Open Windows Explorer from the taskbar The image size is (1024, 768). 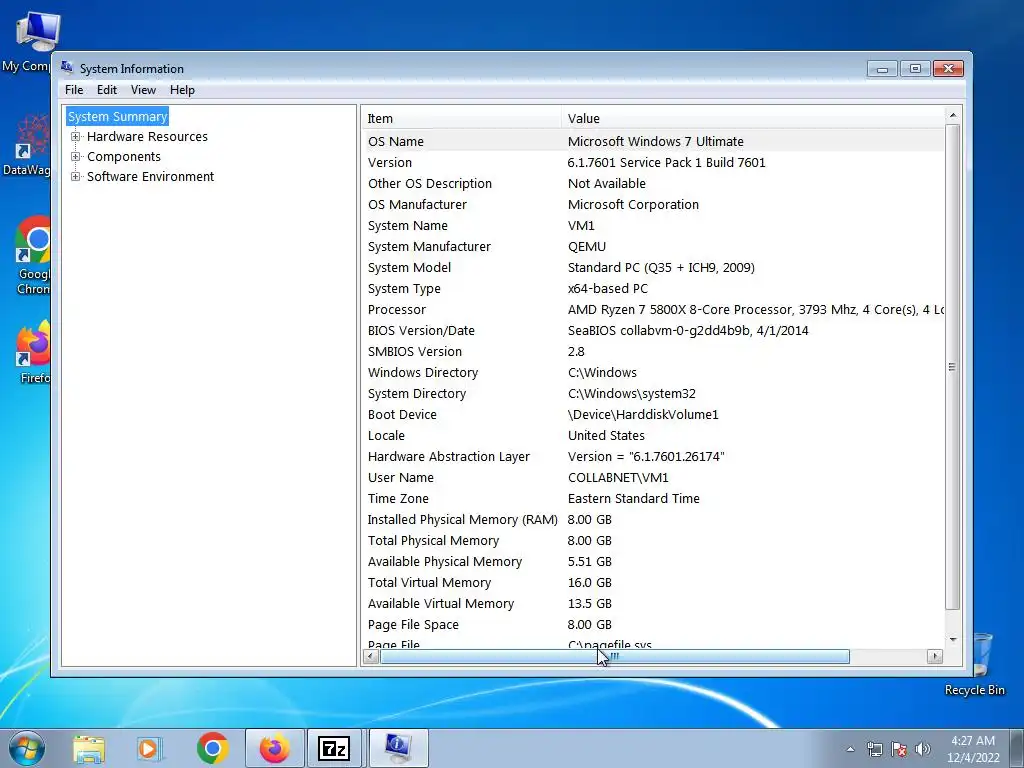pos(89,748)
